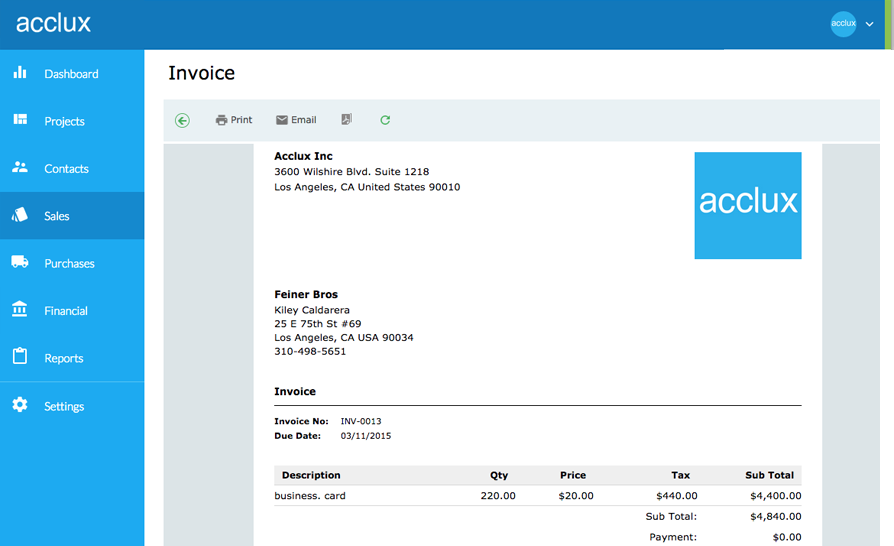Email the invoice
The width and height of the screenshot is (894, 546).
[296, 120]
